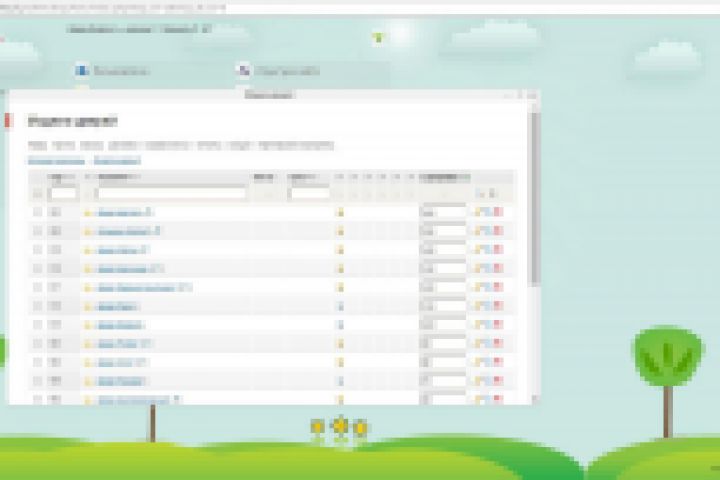The width and height of the screenshot is (720, 480).
Task: Open the first row's blue name link
Action: 124,212
